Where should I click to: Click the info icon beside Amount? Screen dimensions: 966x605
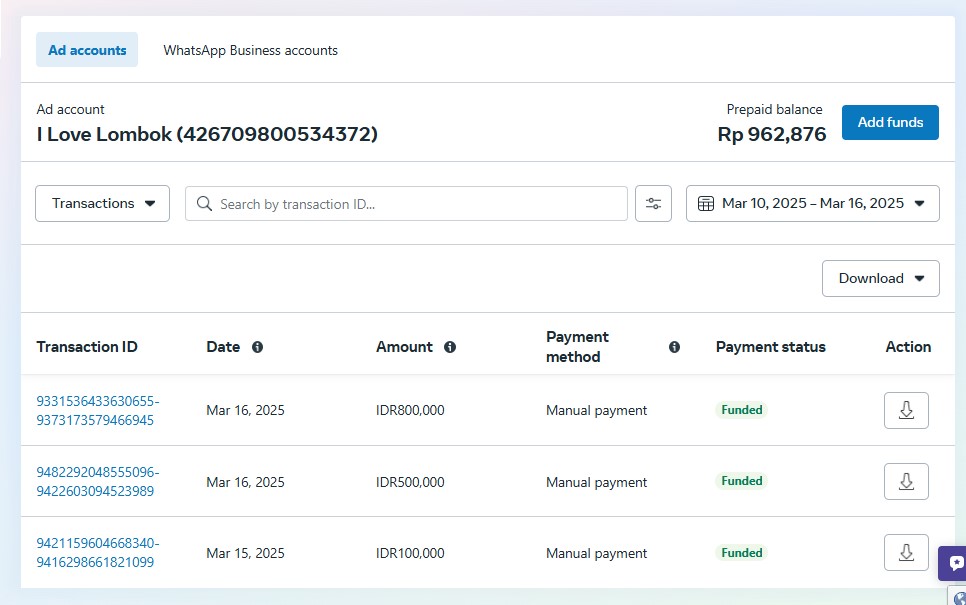point(450,347)
